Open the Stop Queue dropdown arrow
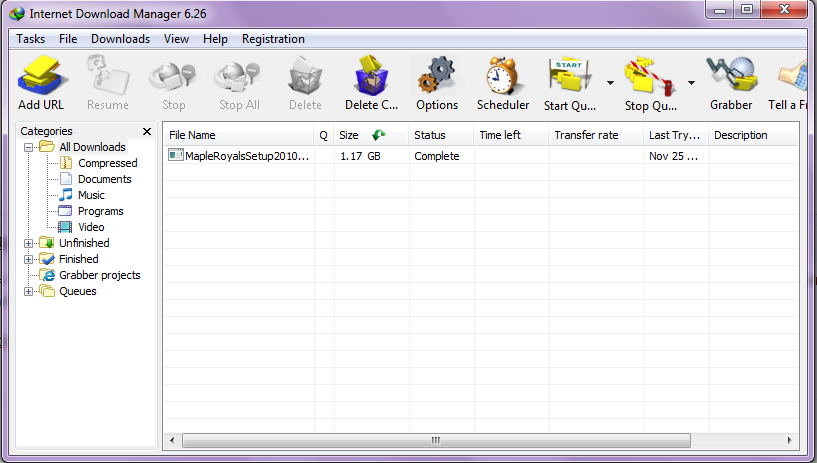Screen dimensions: 817x463 tap(691, 83)
